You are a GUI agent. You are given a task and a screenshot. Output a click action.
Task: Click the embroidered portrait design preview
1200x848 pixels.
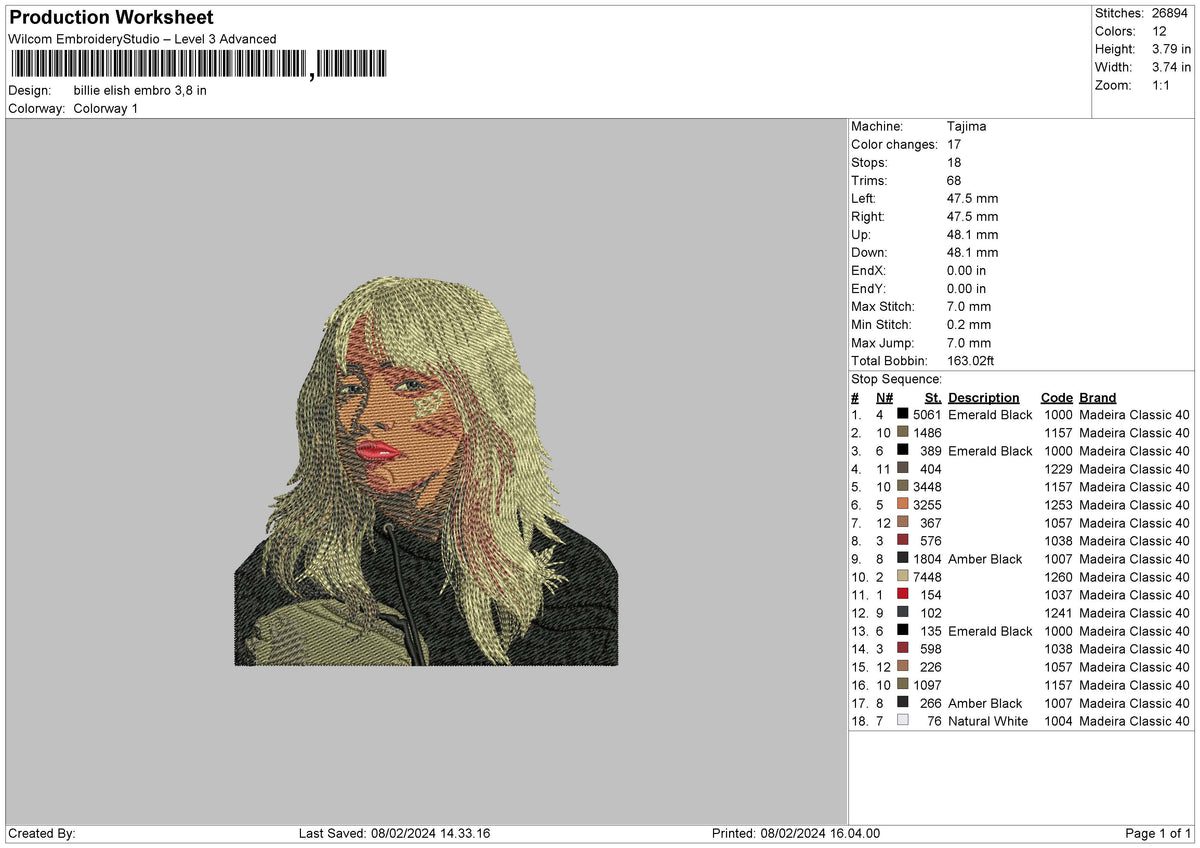[x=426, y=471]
